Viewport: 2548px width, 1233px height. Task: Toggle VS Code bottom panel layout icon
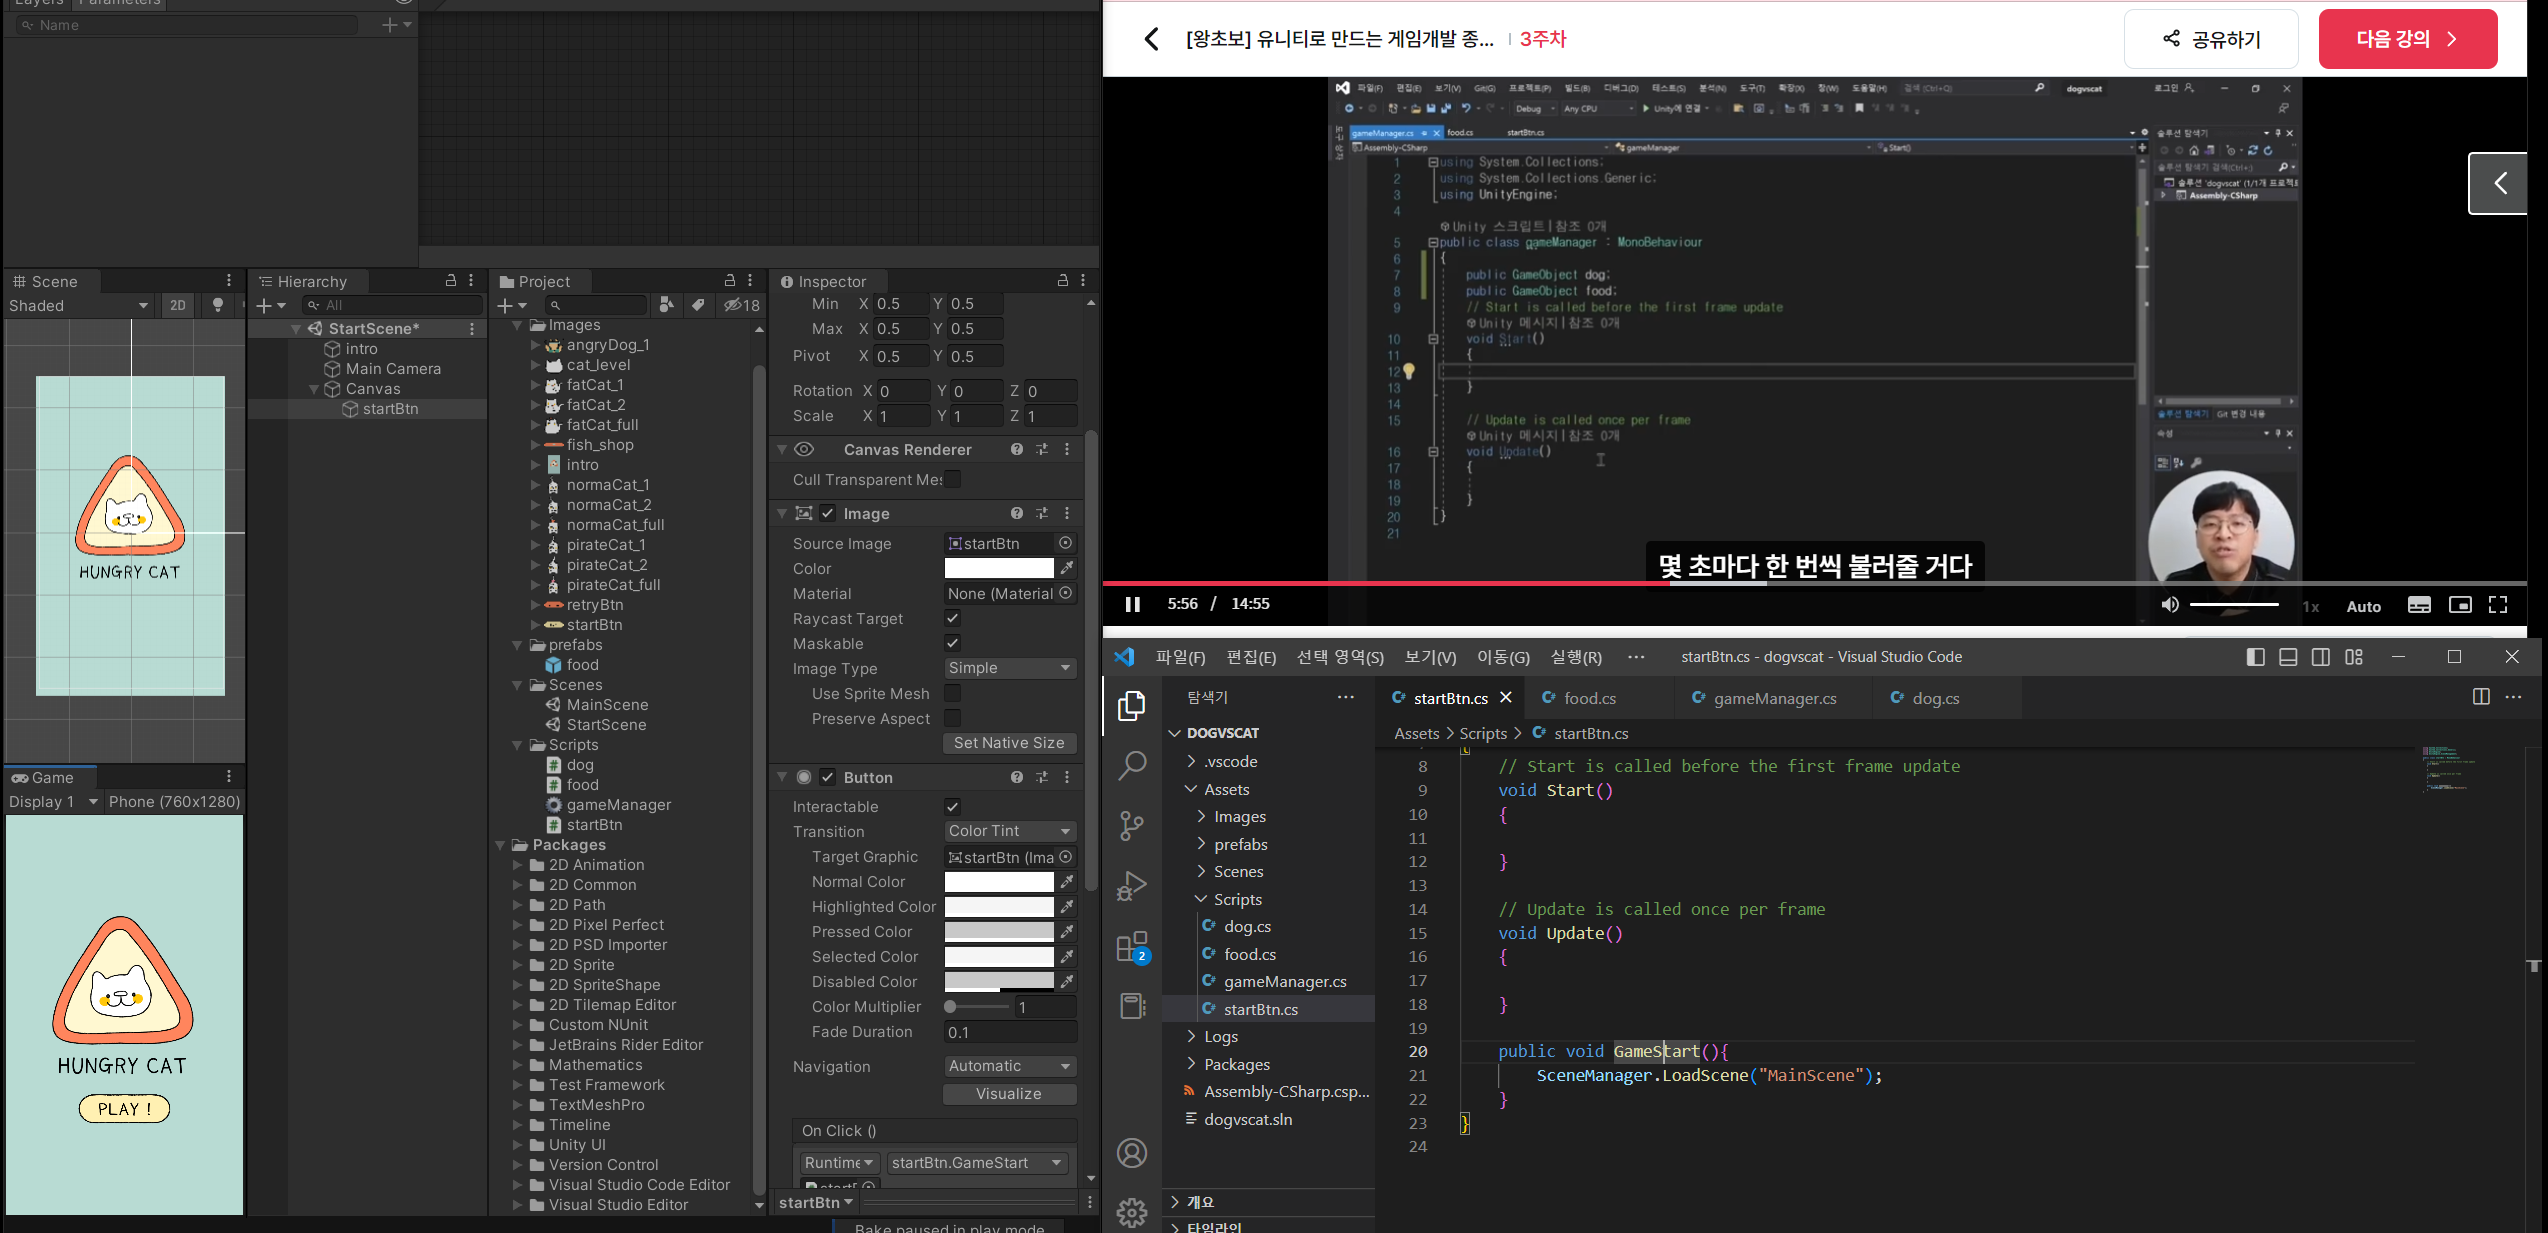coord(2288,657)
